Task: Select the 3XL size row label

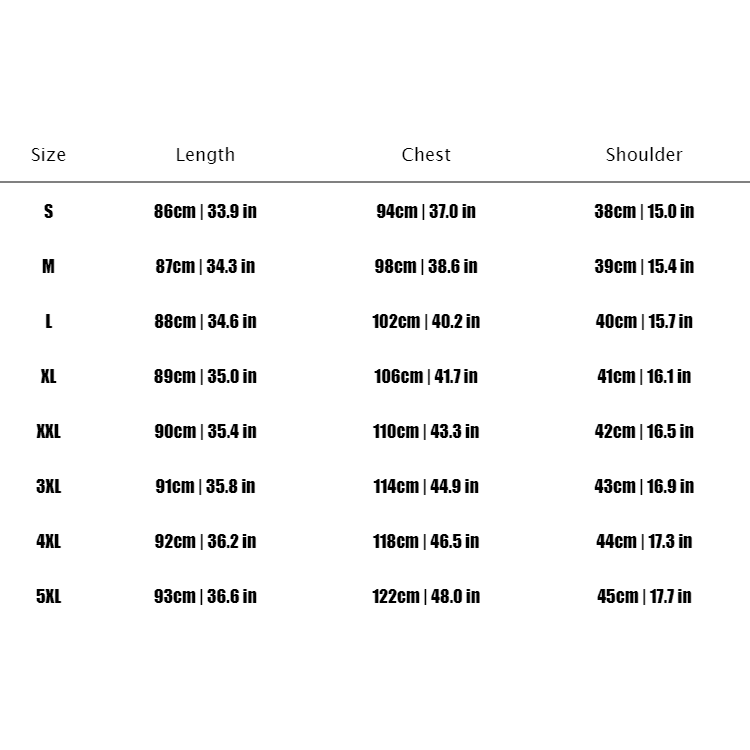Action: tap(48, 486)
